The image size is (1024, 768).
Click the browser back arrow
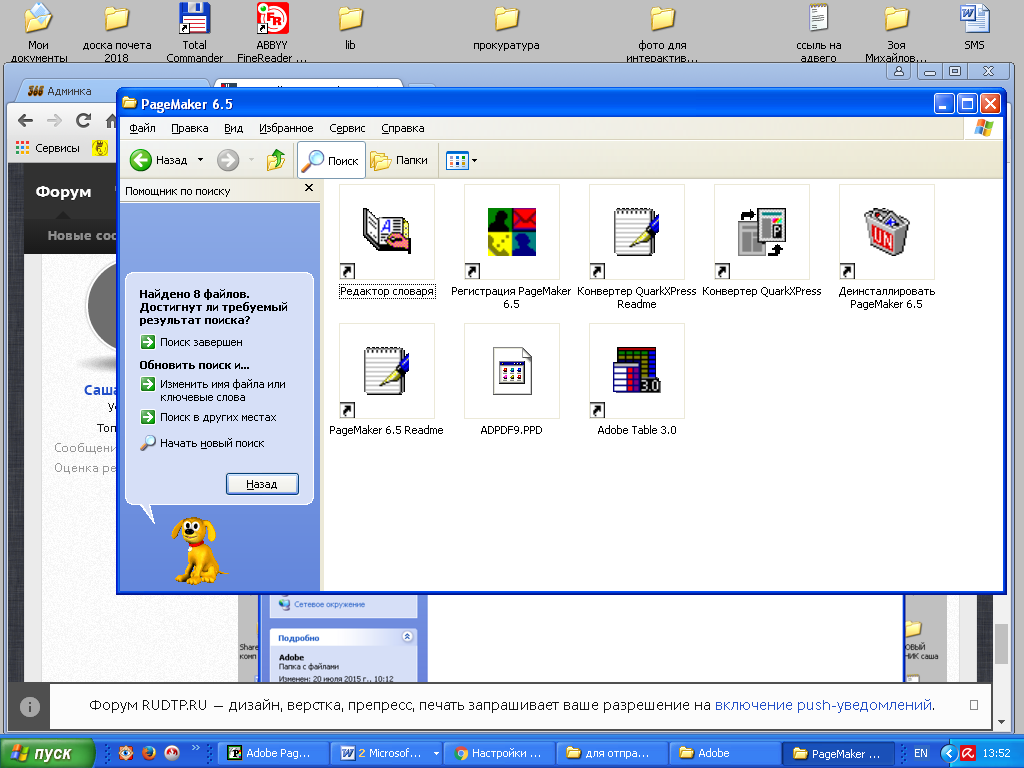point(25,120)
